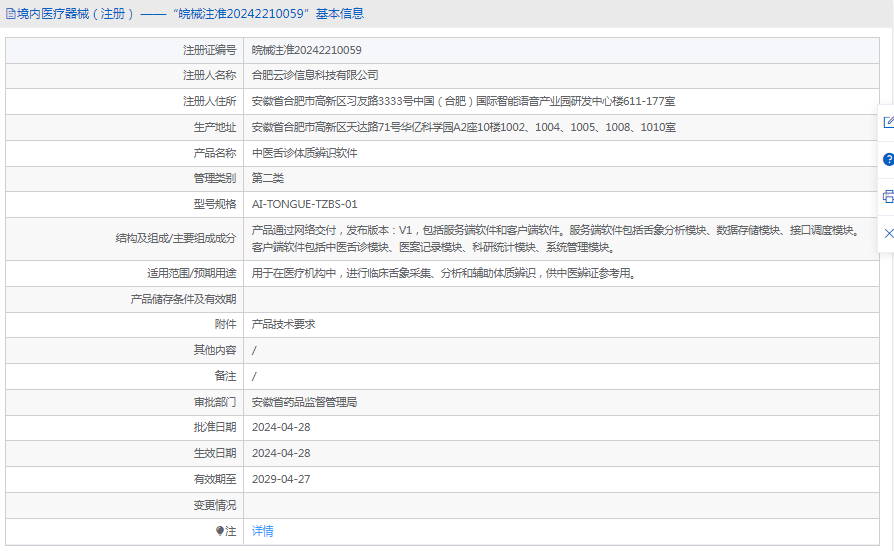Image resolution: width=894 pixels, height=551 pixels.
Task: Click the 变更情况 label
Action: [214, 505]
